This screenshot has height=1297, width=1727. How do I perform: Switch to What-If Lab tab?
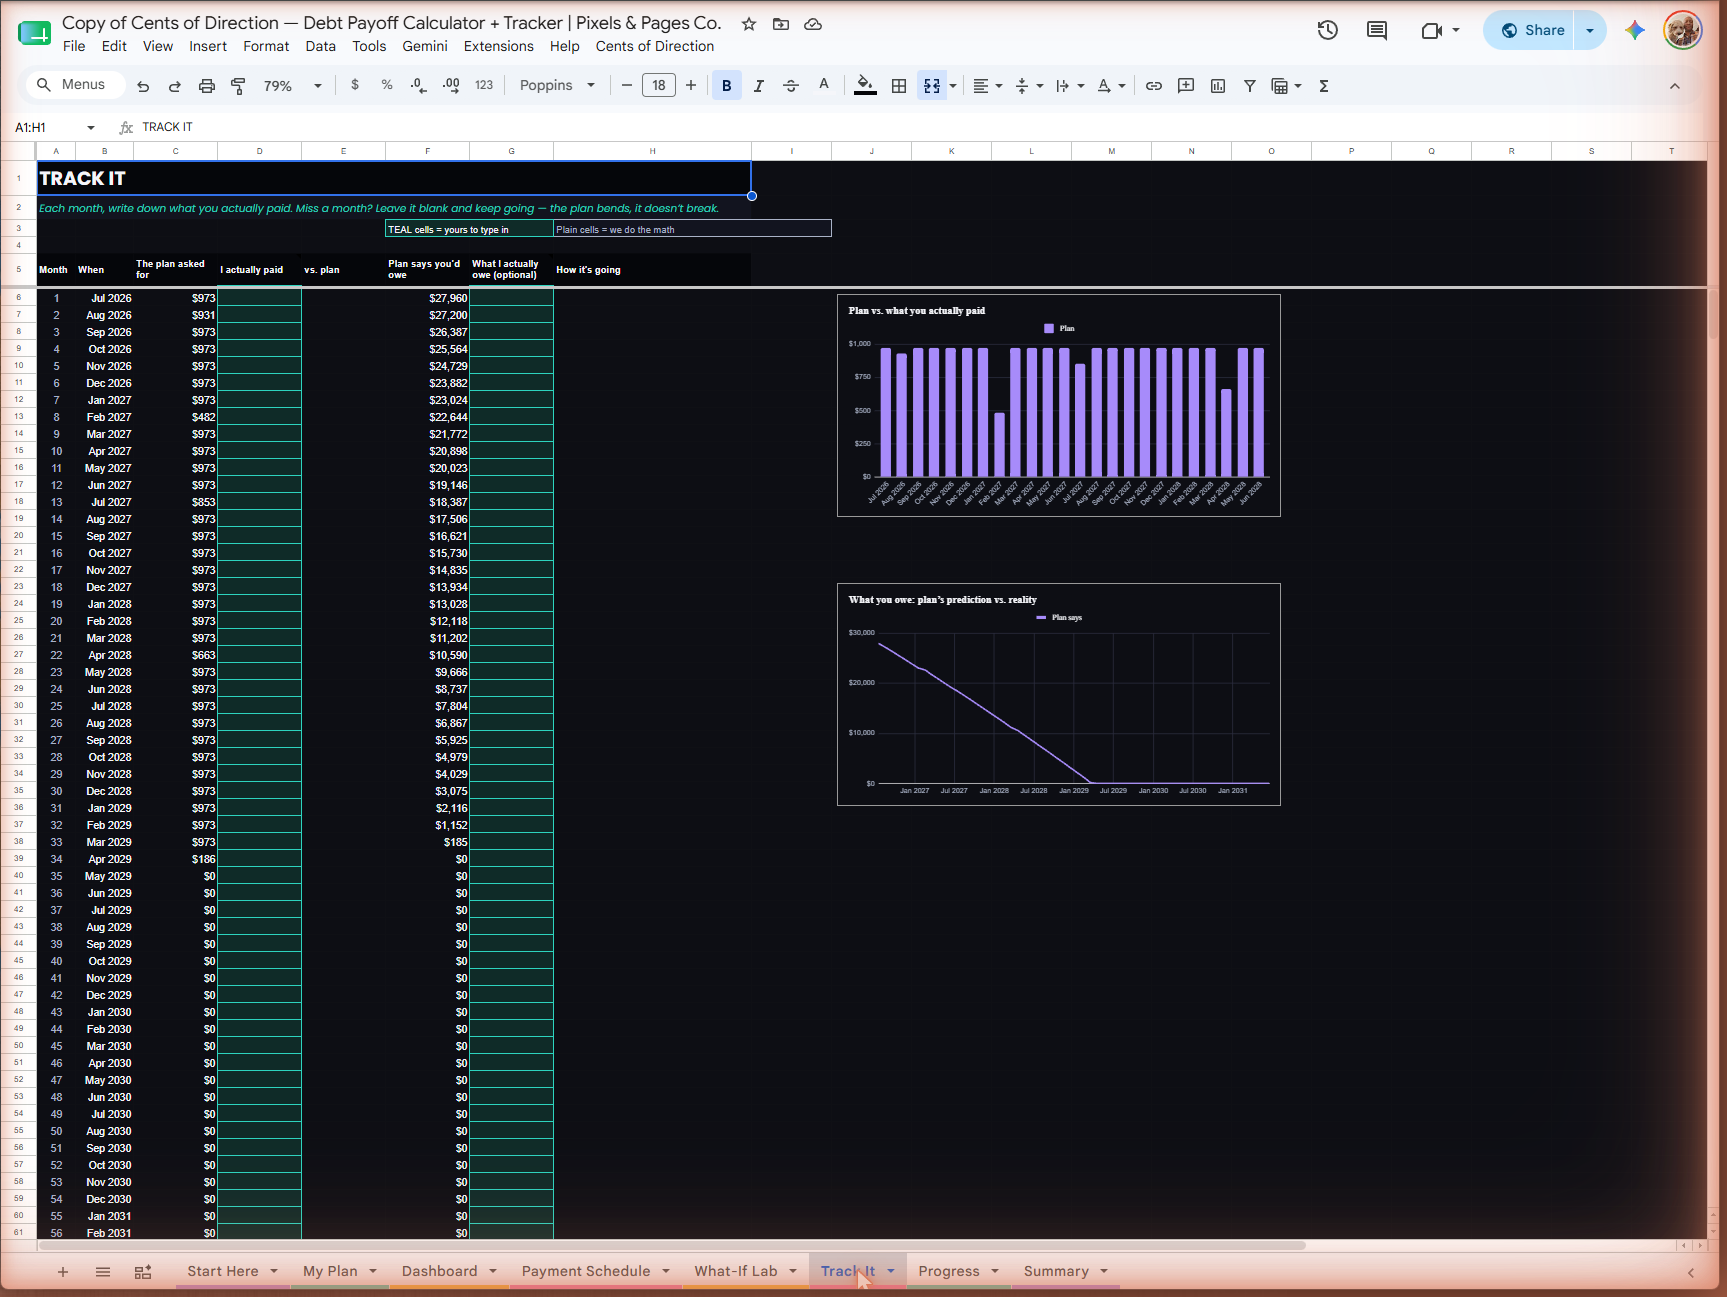[736, 1271]
